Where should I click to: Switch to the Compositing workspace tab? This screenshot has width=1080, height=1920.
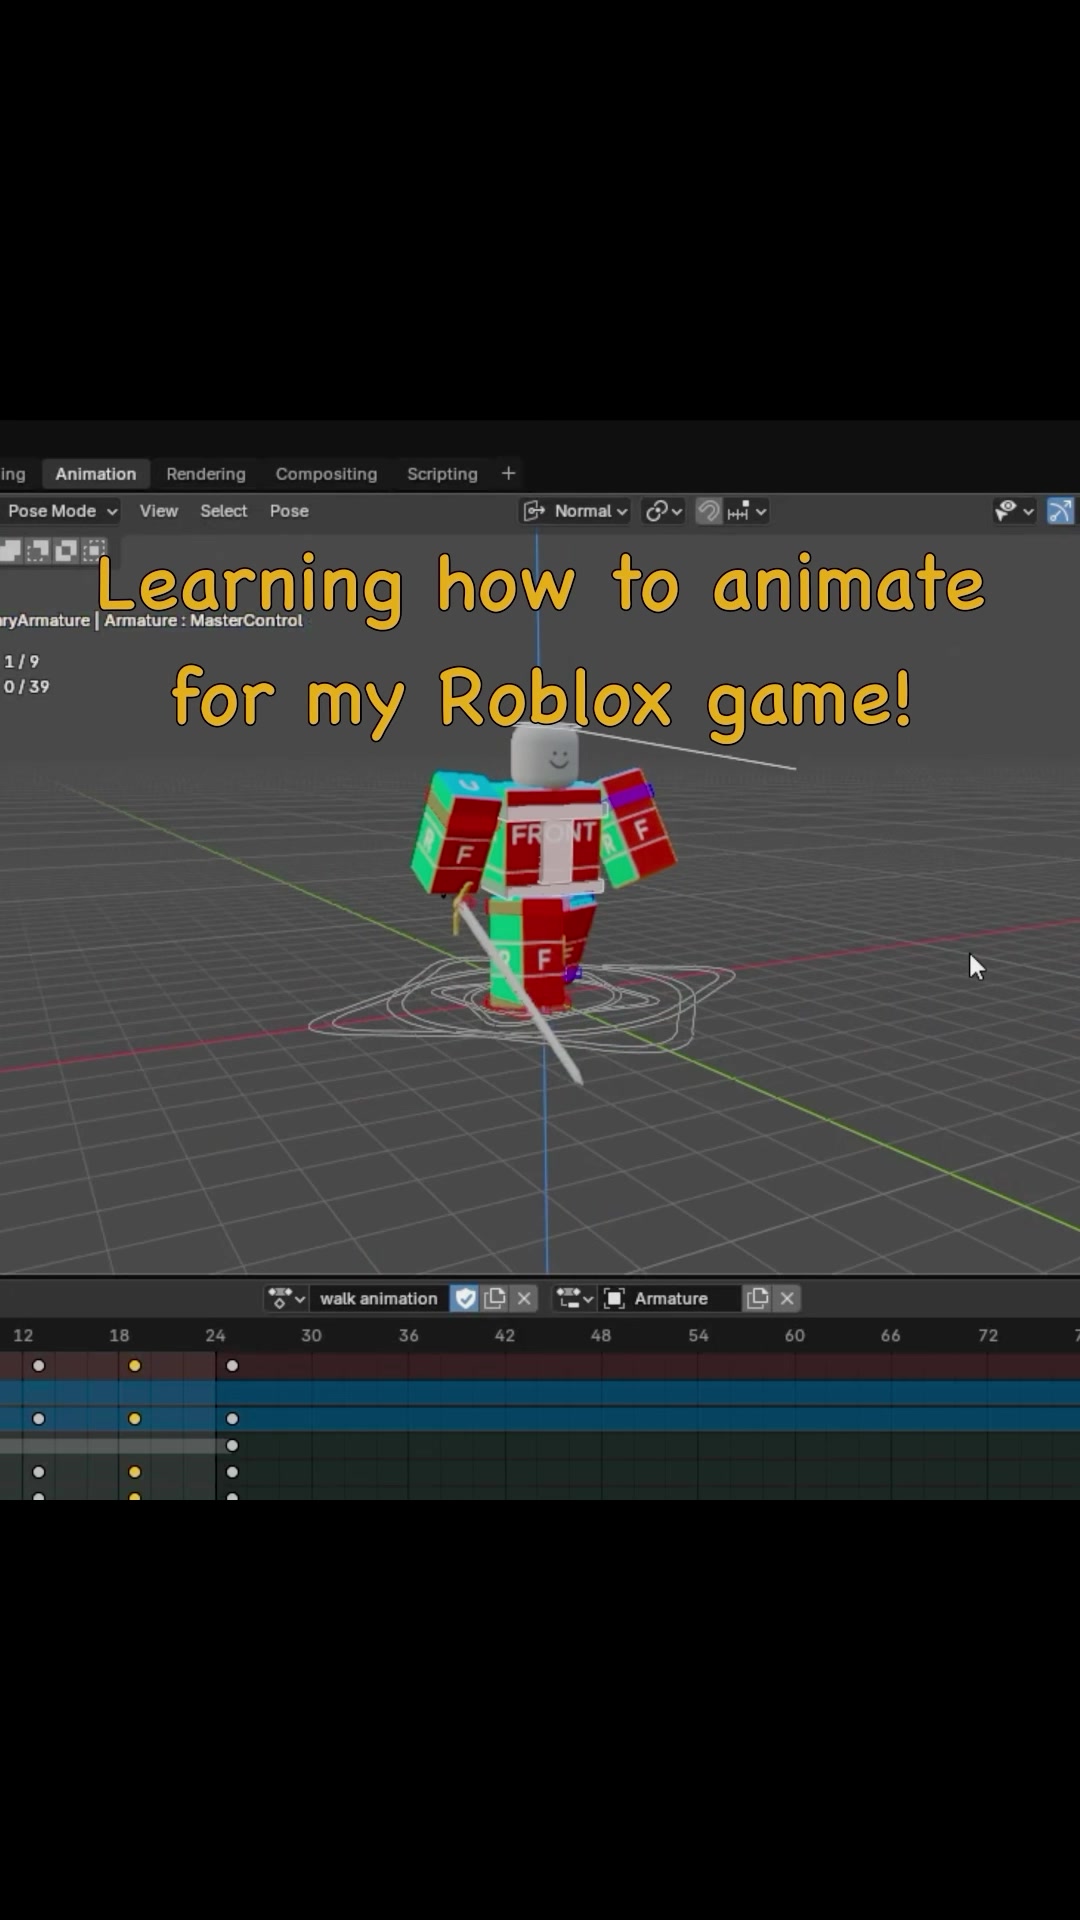[x=326, y=474]
